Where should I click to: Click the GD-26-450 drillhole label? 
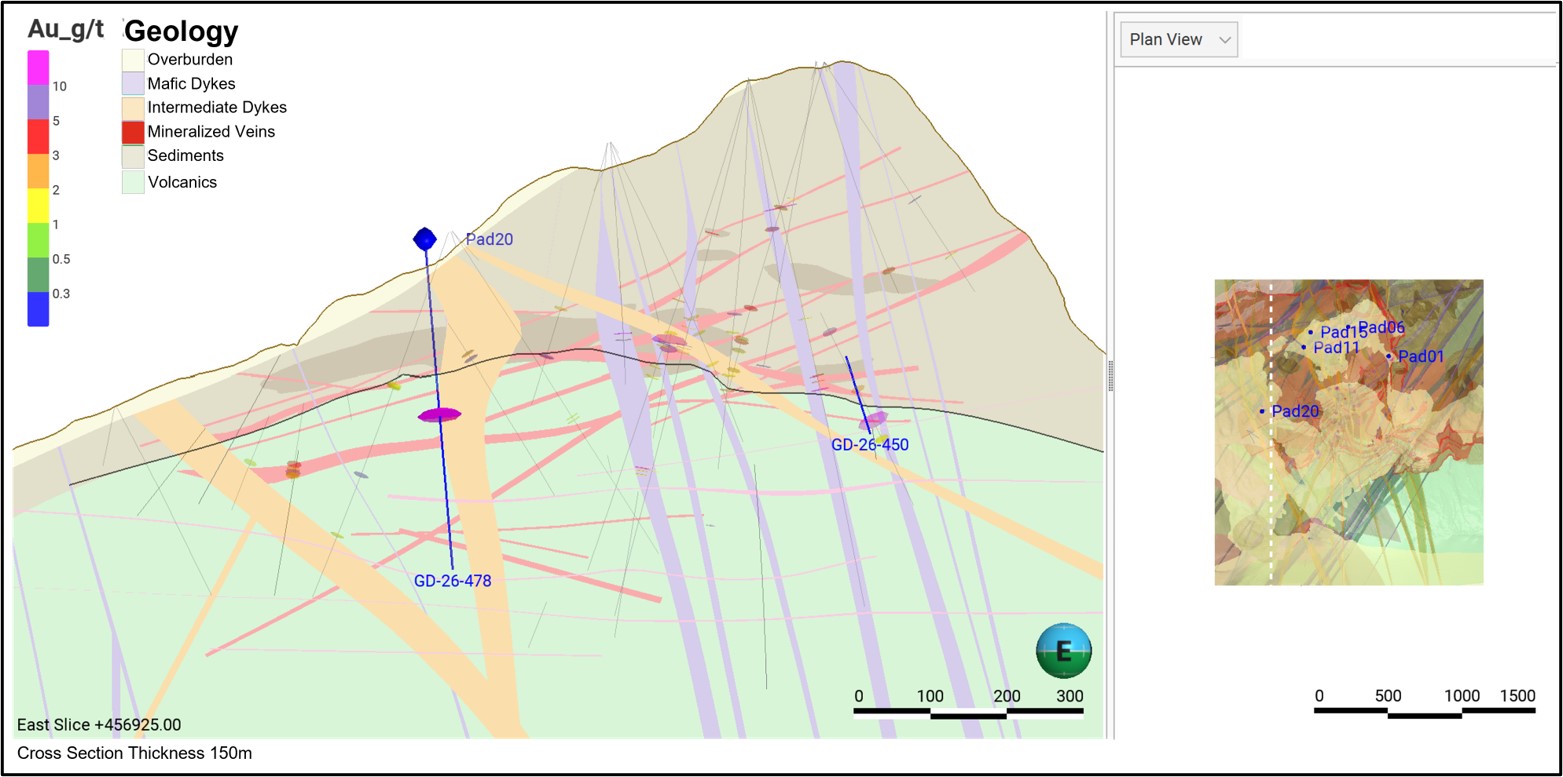[870, 445]
